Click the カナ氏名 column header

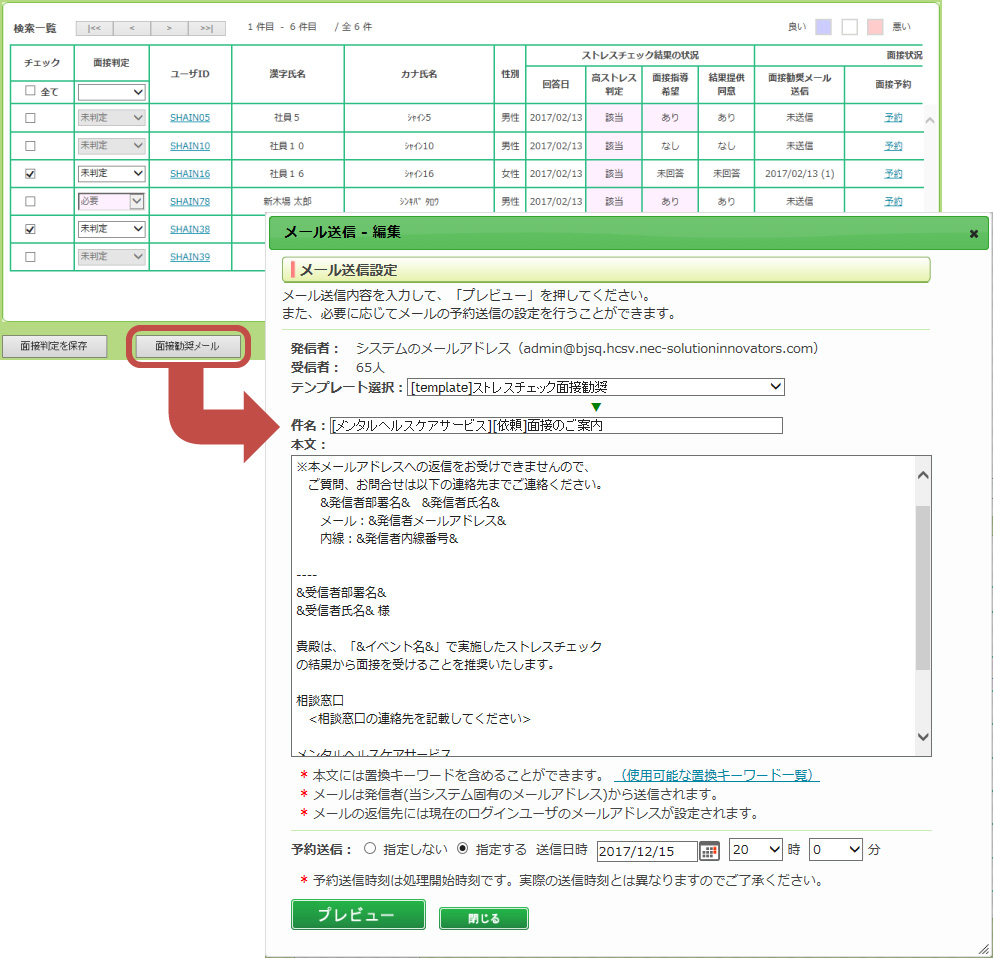[419, 74]
